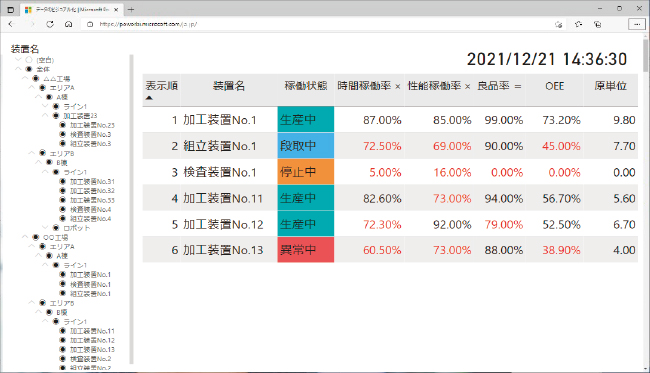The width and height of the screenshot is (650, 373).
Task: View site information icon beside the URL
Action: coord(90,24)
